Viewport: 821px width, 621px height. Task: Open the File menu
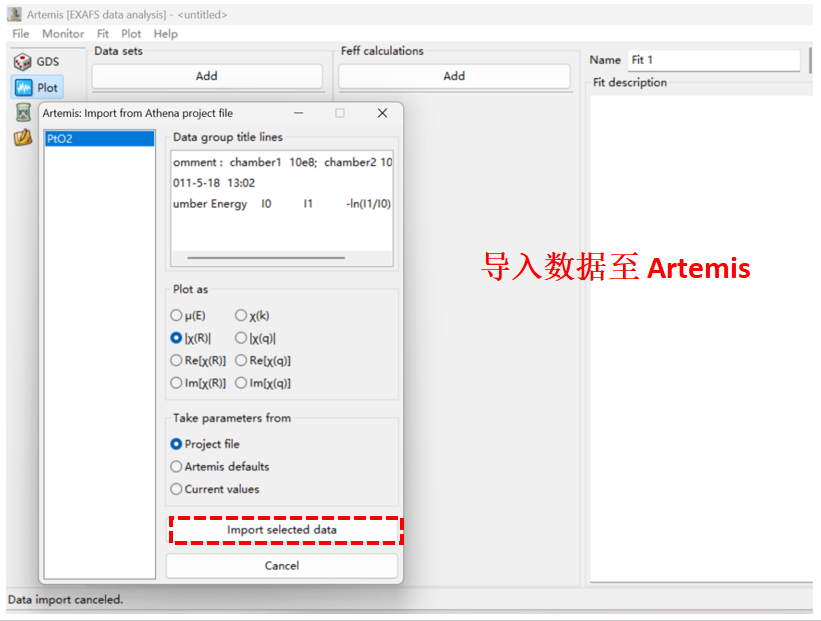(21, 34)
